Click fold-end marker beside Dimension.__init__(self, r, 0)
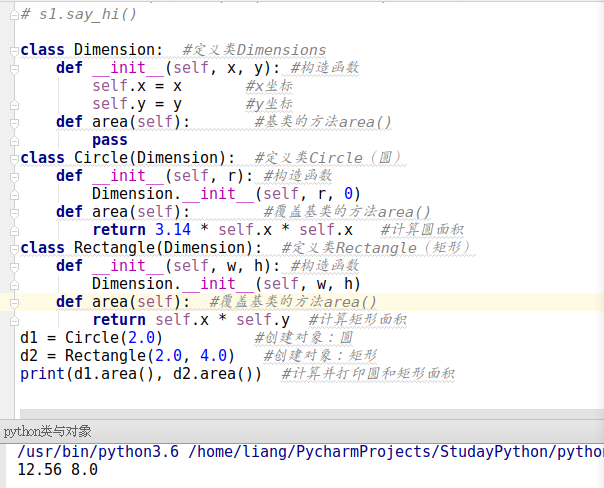The height and width of the screenshot is (488, 604). [x=14, y=195]
